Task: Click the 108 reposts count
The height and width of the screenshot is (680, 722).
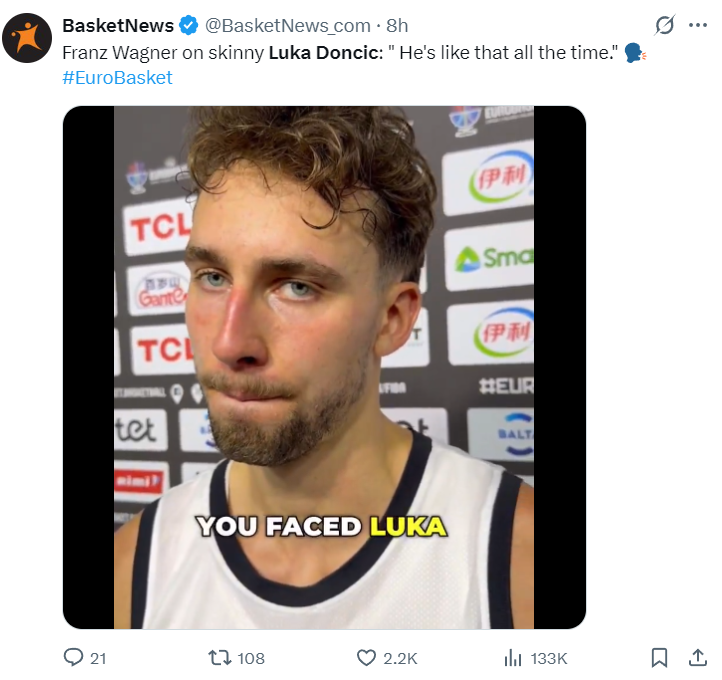Action: [x=251, y=658]
